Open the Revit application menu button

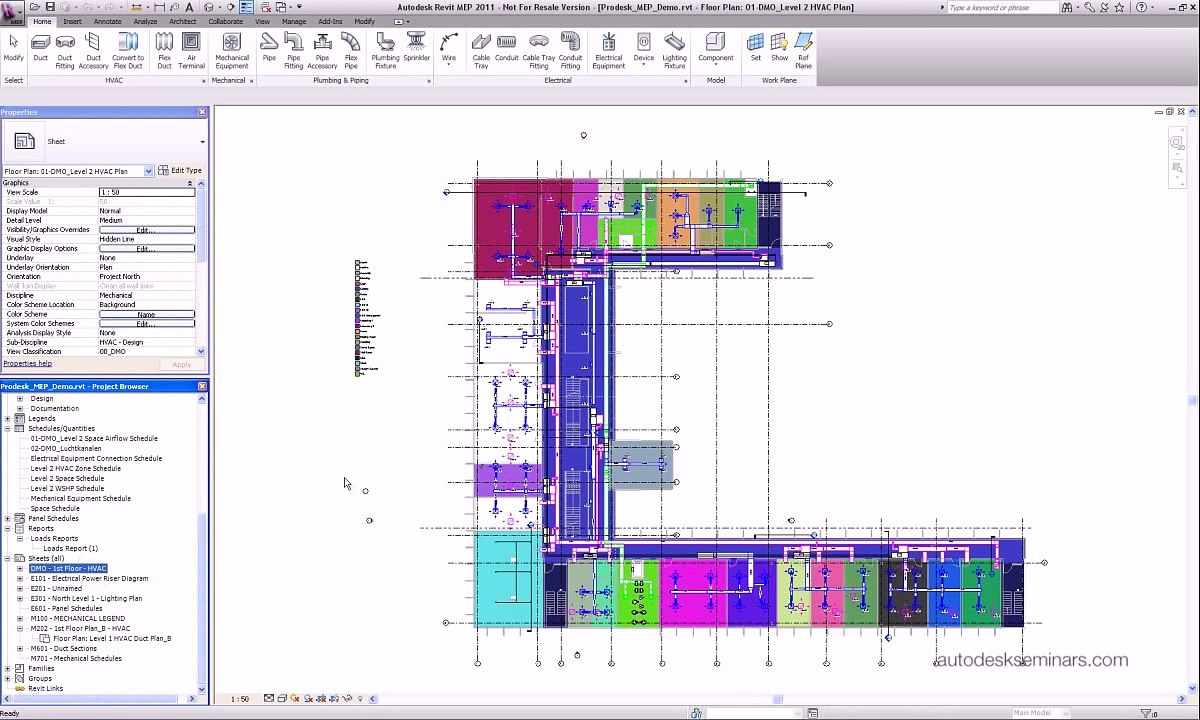[x=12, y=12]
